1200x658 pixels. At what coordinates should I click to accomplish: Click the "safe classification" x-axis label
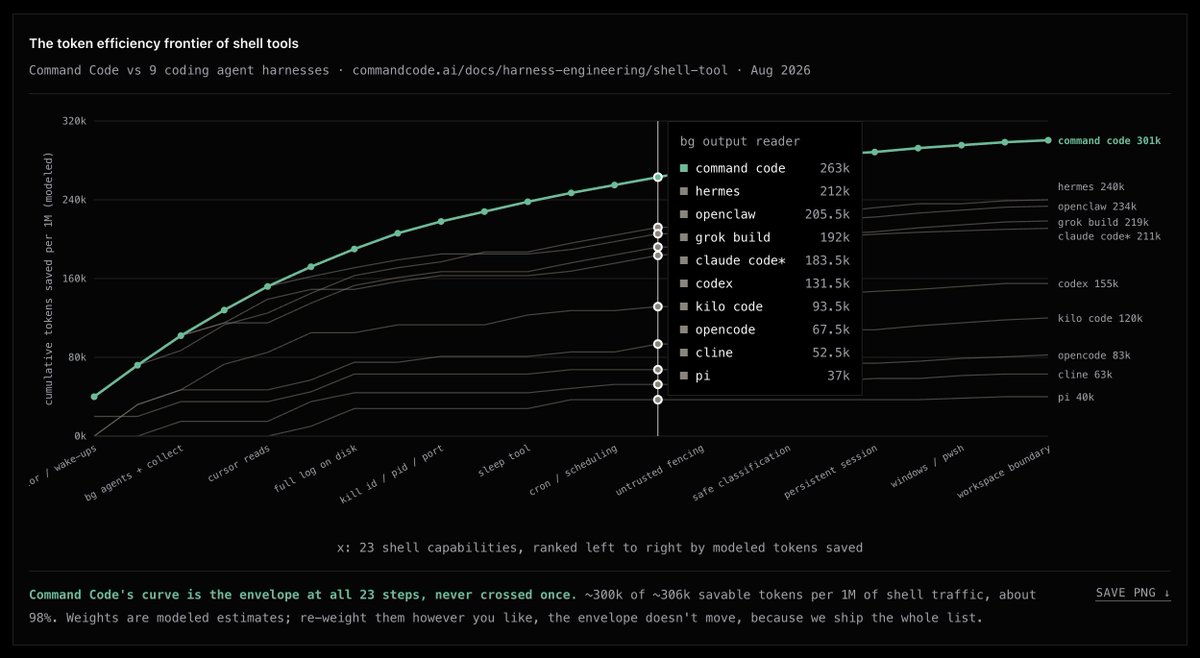(x=742, y=474)
